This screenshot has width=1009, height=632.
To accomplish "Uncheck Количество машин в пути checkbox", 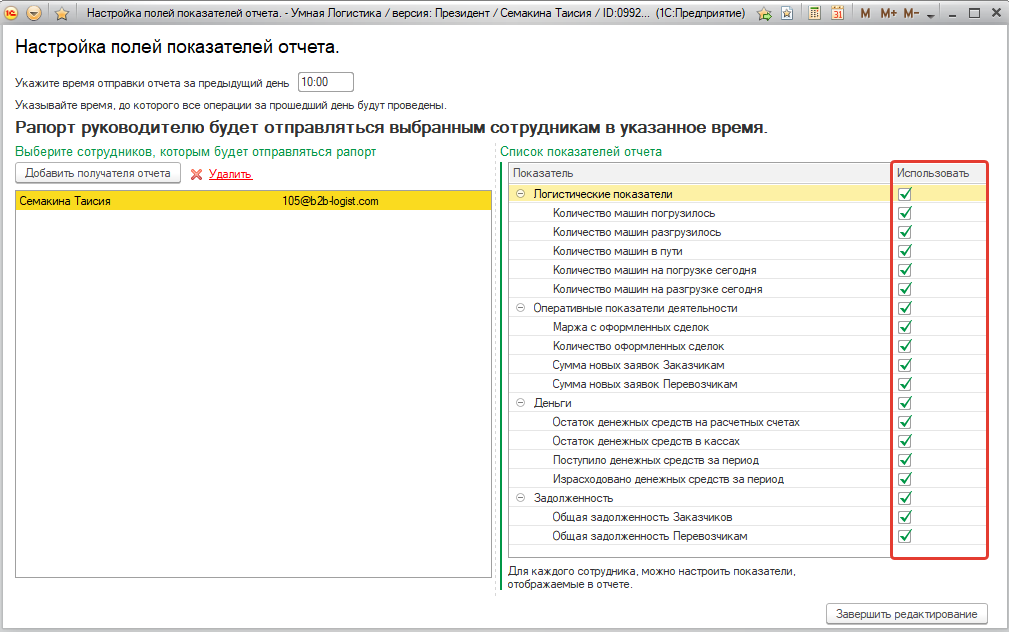I will pos(905,251).
